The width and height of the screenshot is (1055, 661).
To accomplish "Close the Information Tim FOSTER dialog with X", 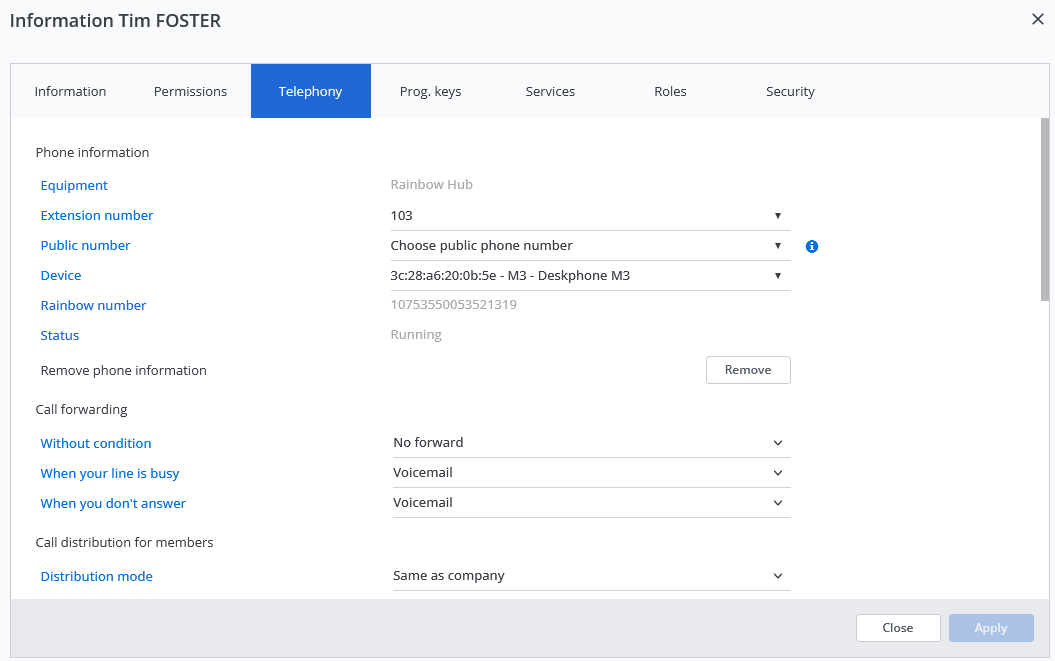I will 1037,19.
